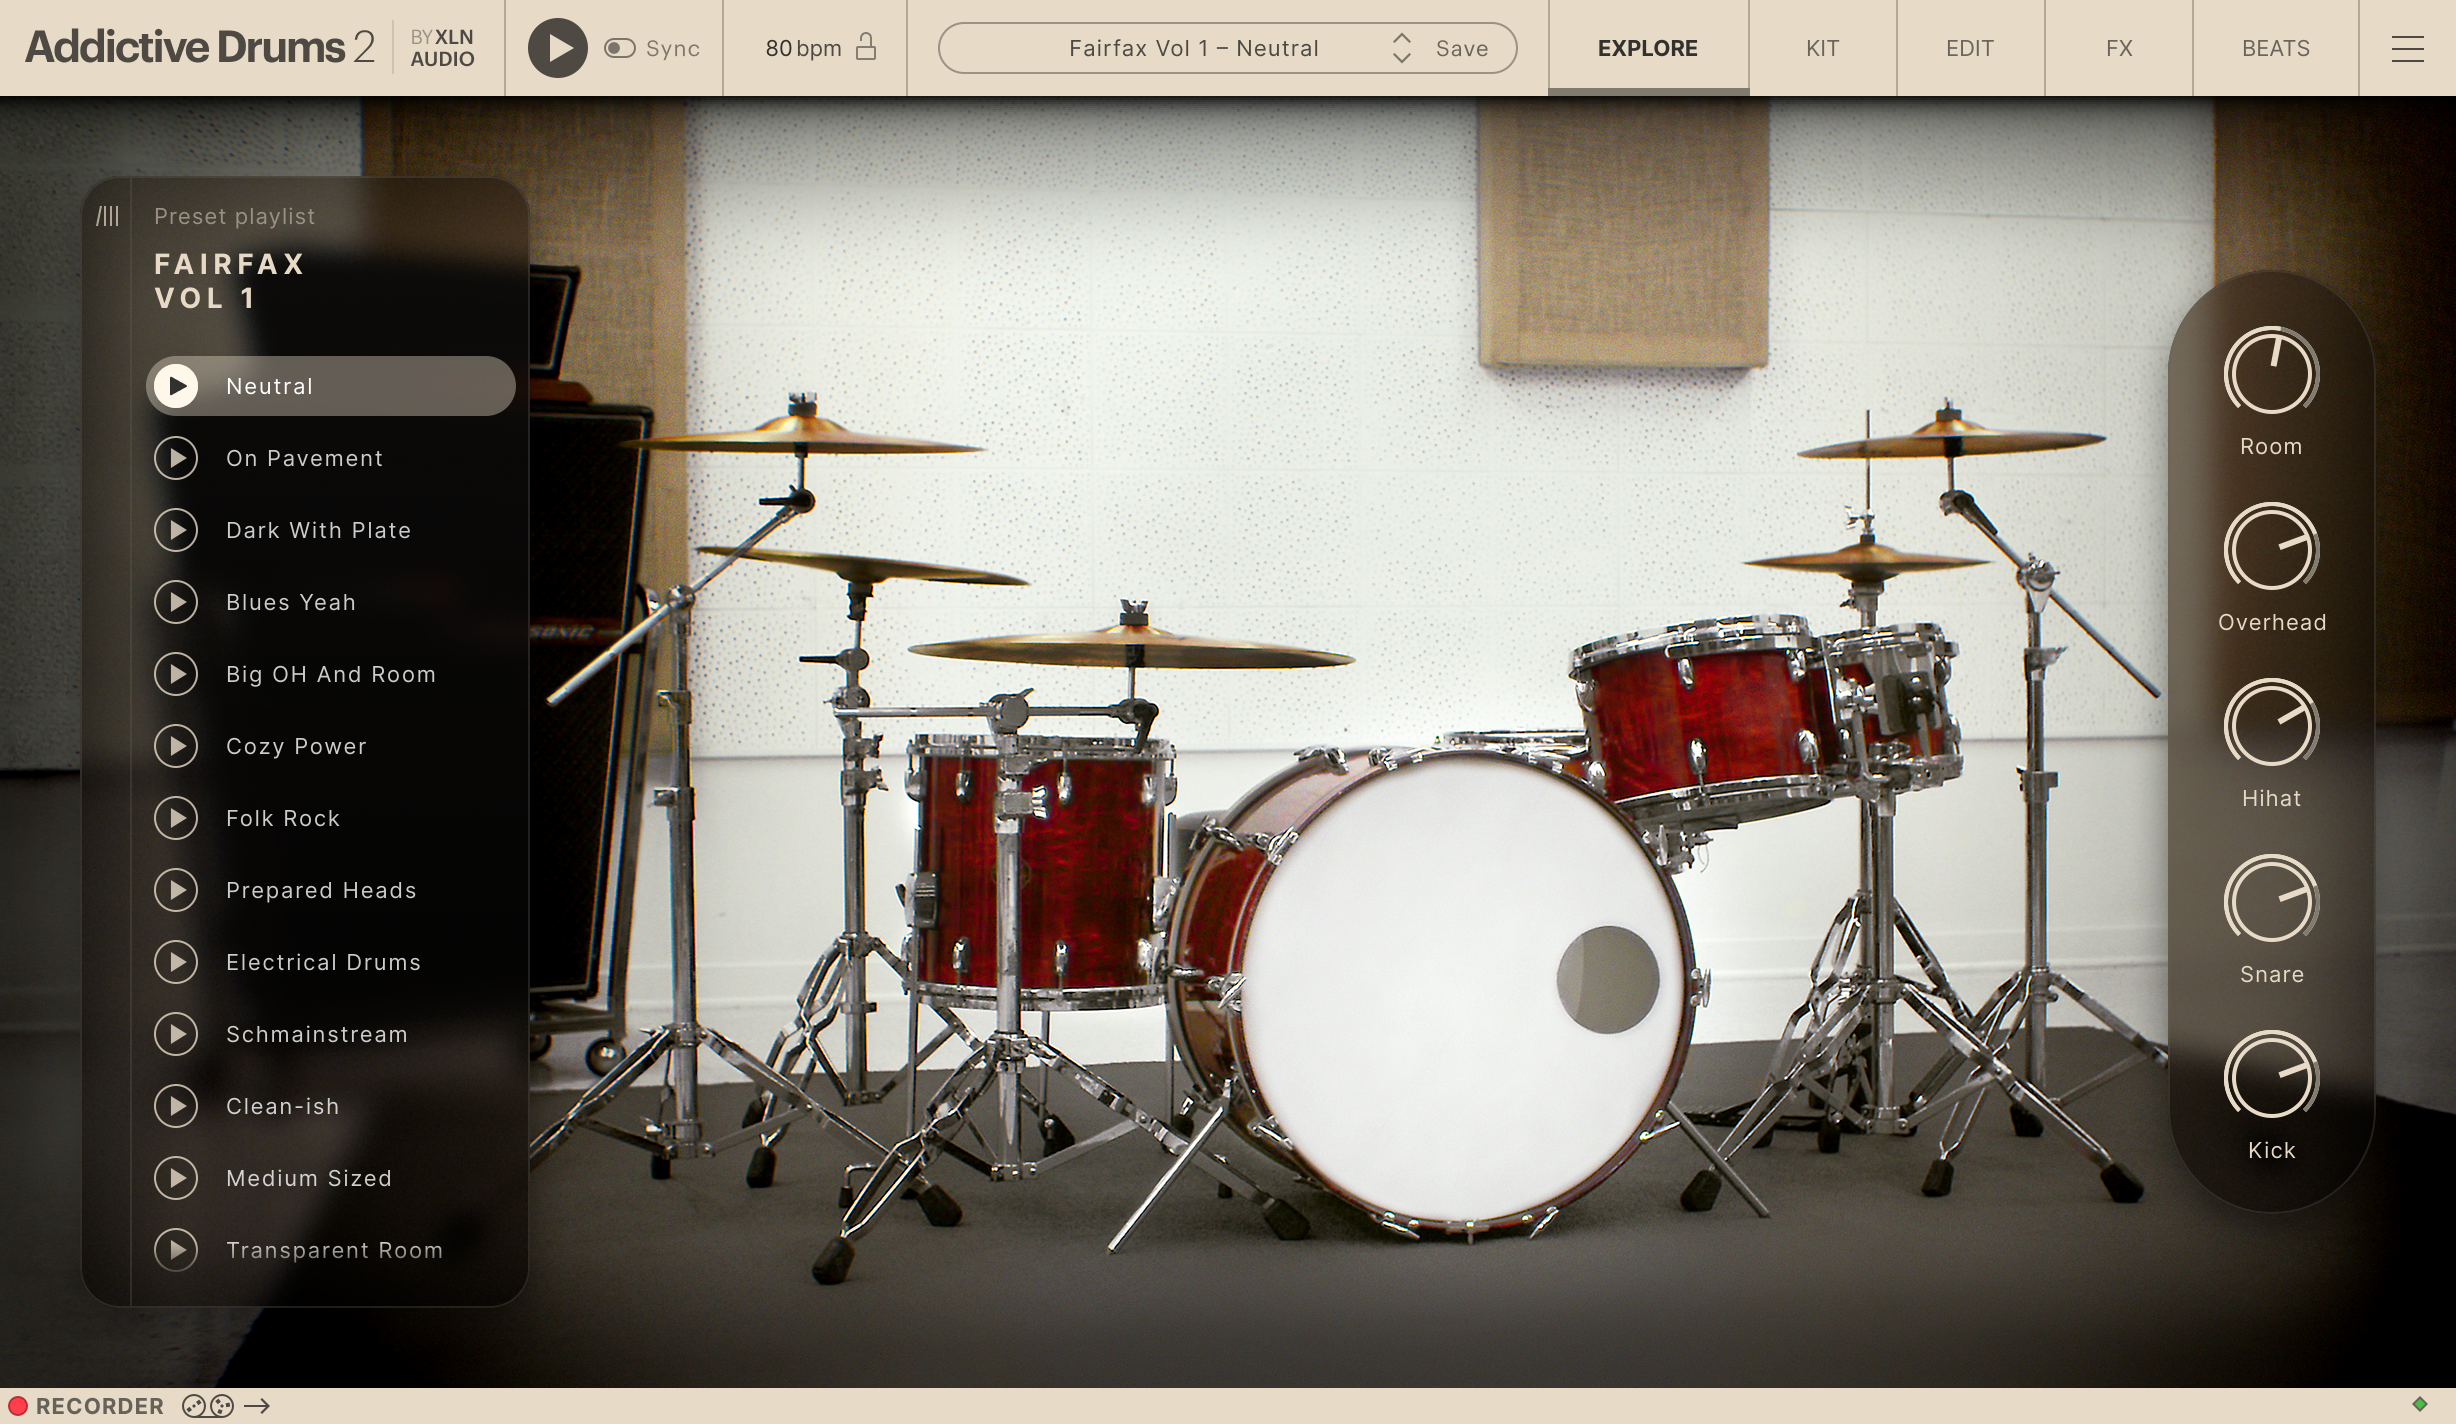Image resolution: width=2456 pixels, height=1424 pixels.
Task: Switch to the EDIT tab
Action: [1970, 48]
